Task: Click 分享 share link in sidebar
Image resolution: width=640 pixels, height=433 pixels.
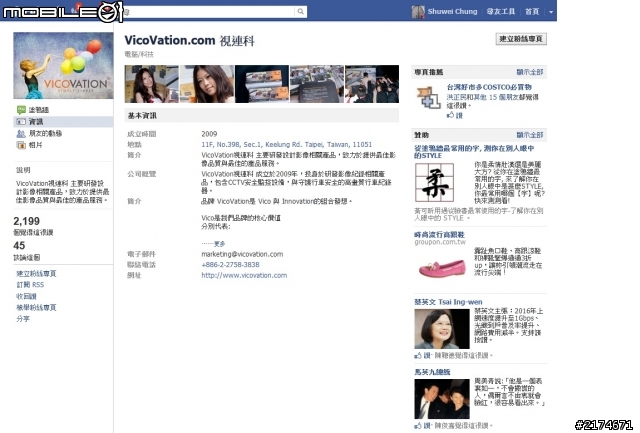Action: pyautogui.click(x=23, y=319)
